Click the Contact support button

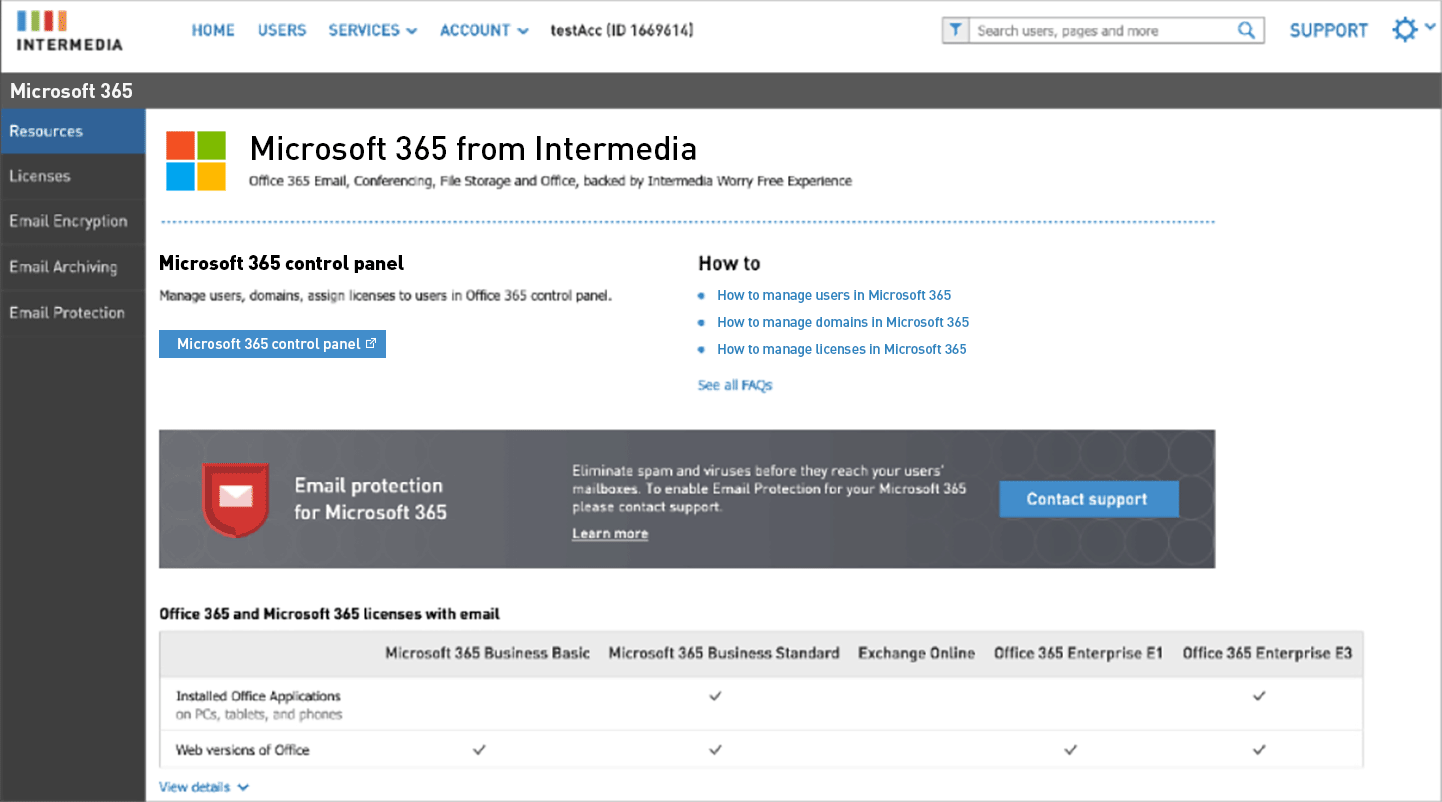pos(1089,499)
